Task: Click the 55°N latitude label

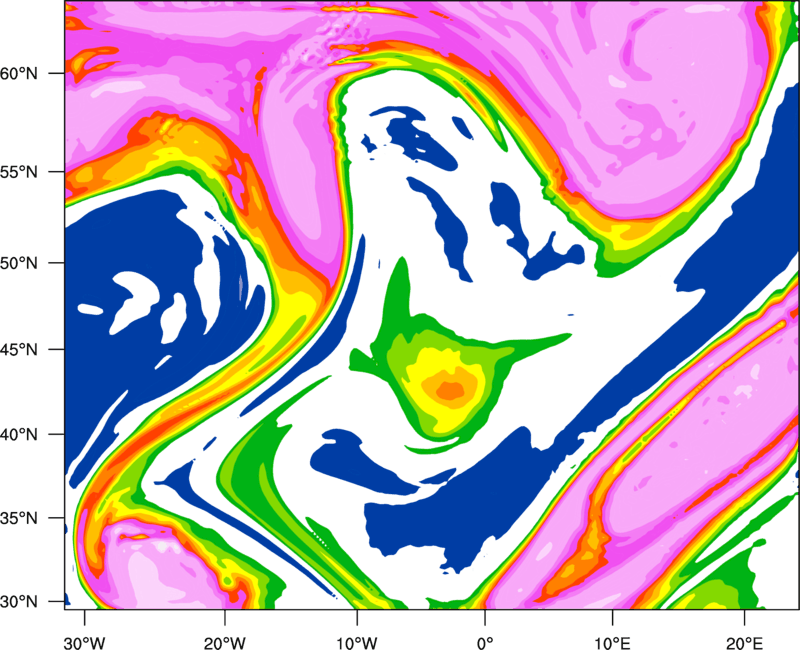Action: pyautogui.click(x=19, y=172)
